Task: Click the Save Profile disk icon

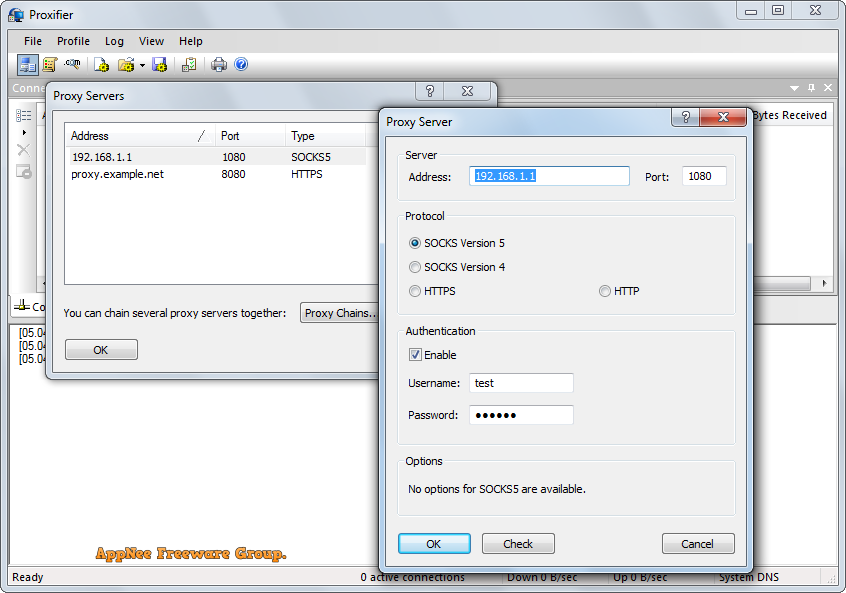Action: (x=160, y=65)
